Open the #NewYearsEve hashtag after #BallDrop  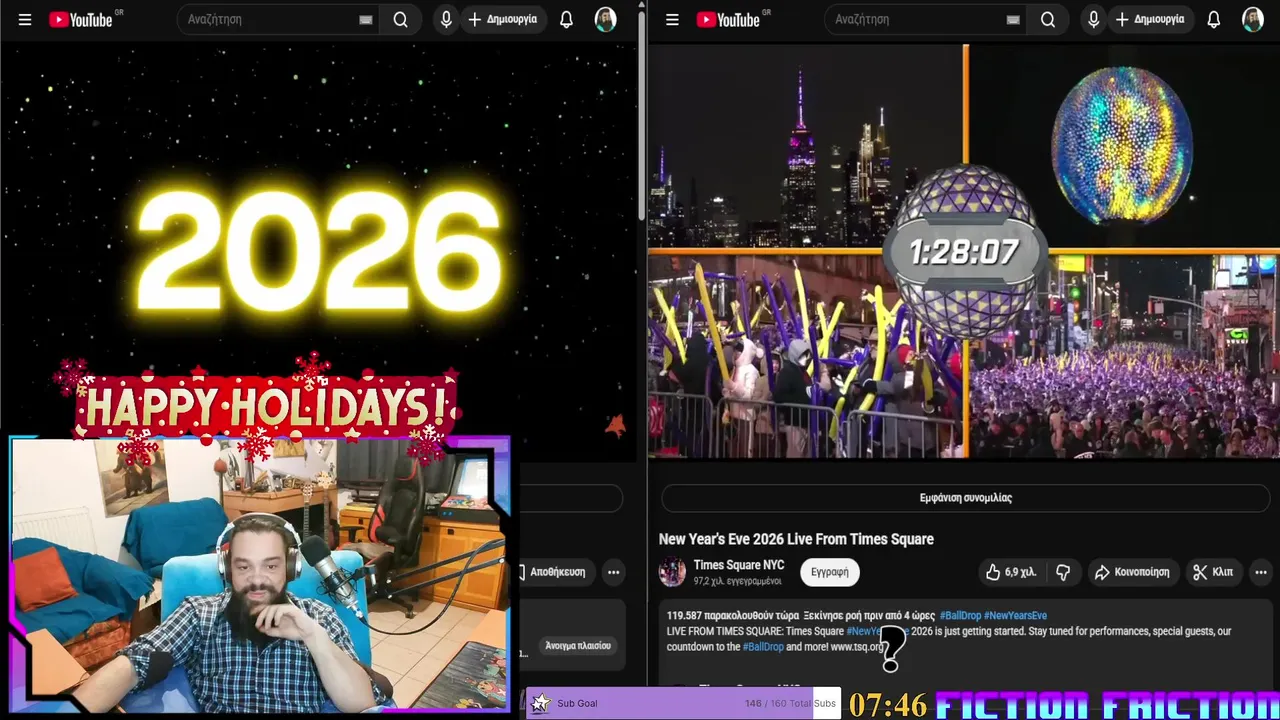tap(1015, 615)
